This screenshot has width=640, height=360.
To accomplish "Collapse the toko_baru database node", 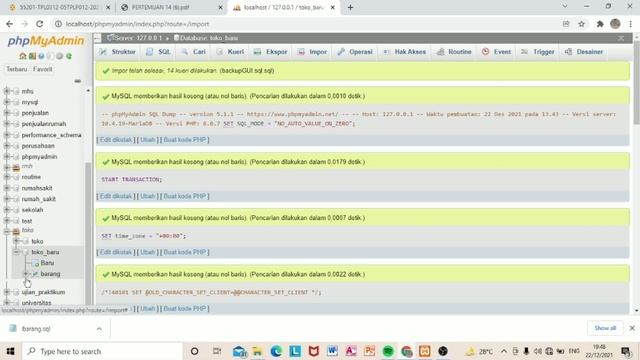I will (16, 252).
